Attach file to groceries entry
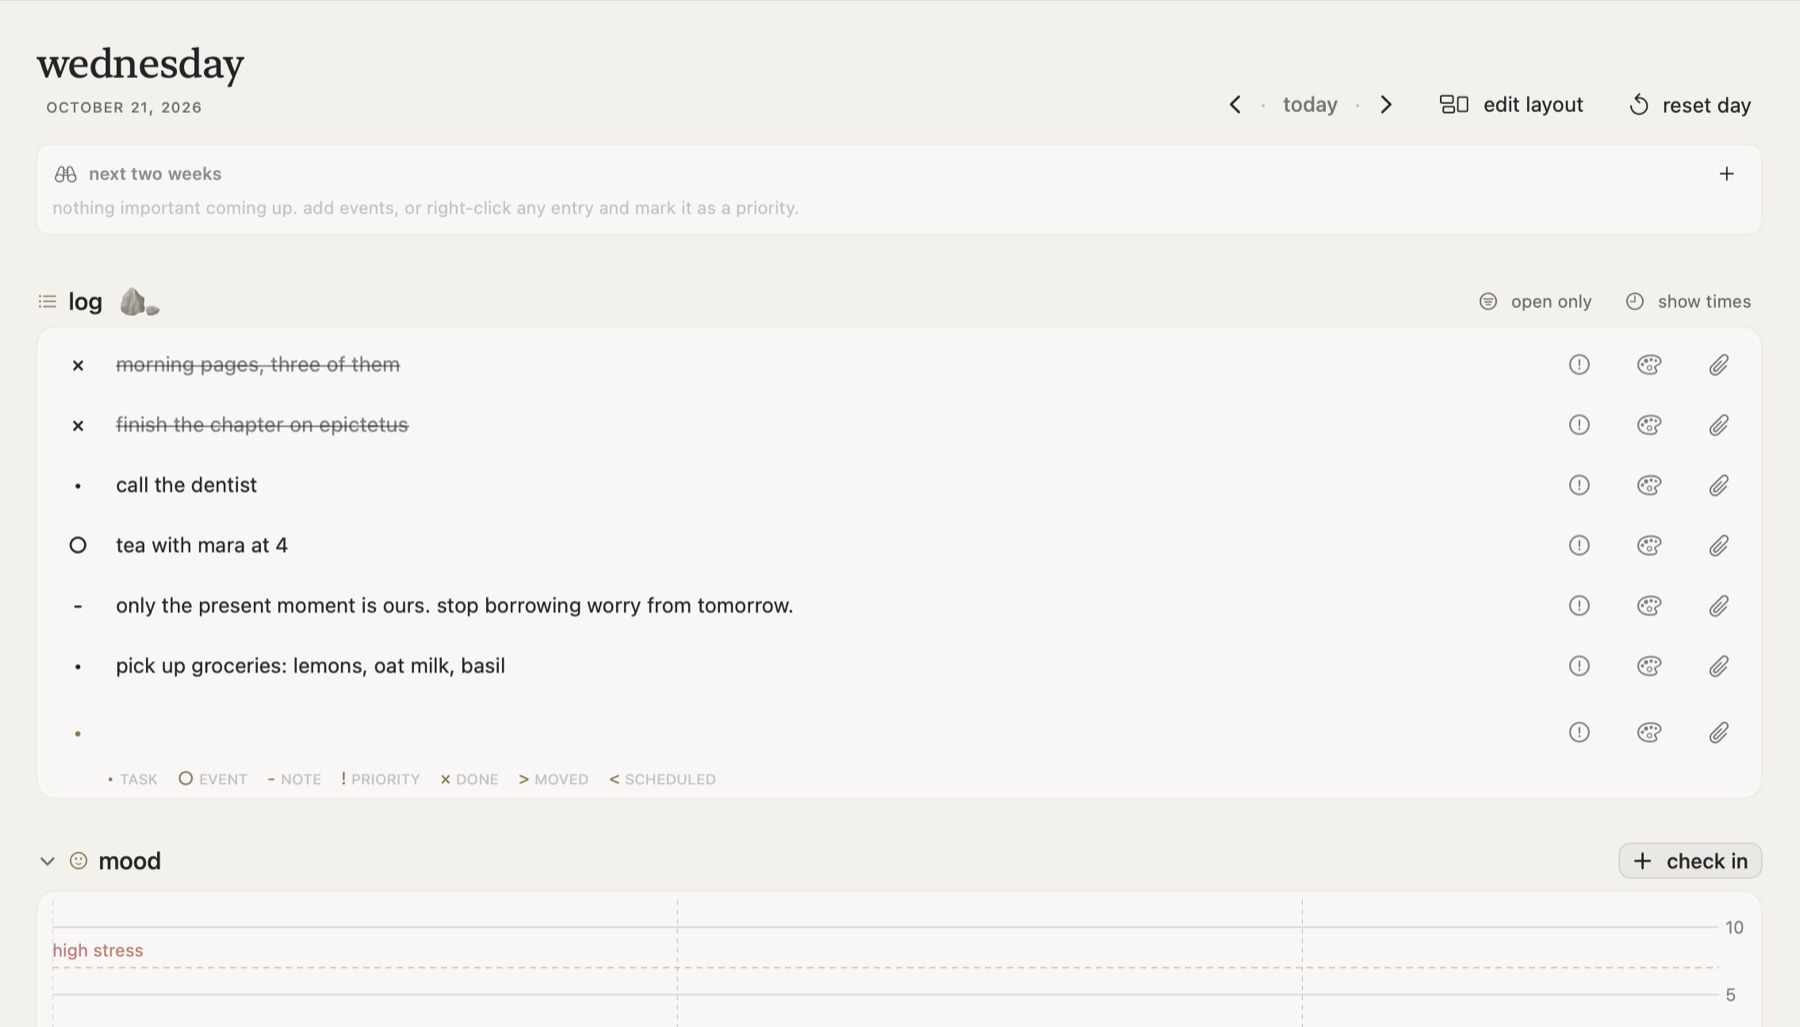This screenshot has height=1027, width=1800. 1719,666
